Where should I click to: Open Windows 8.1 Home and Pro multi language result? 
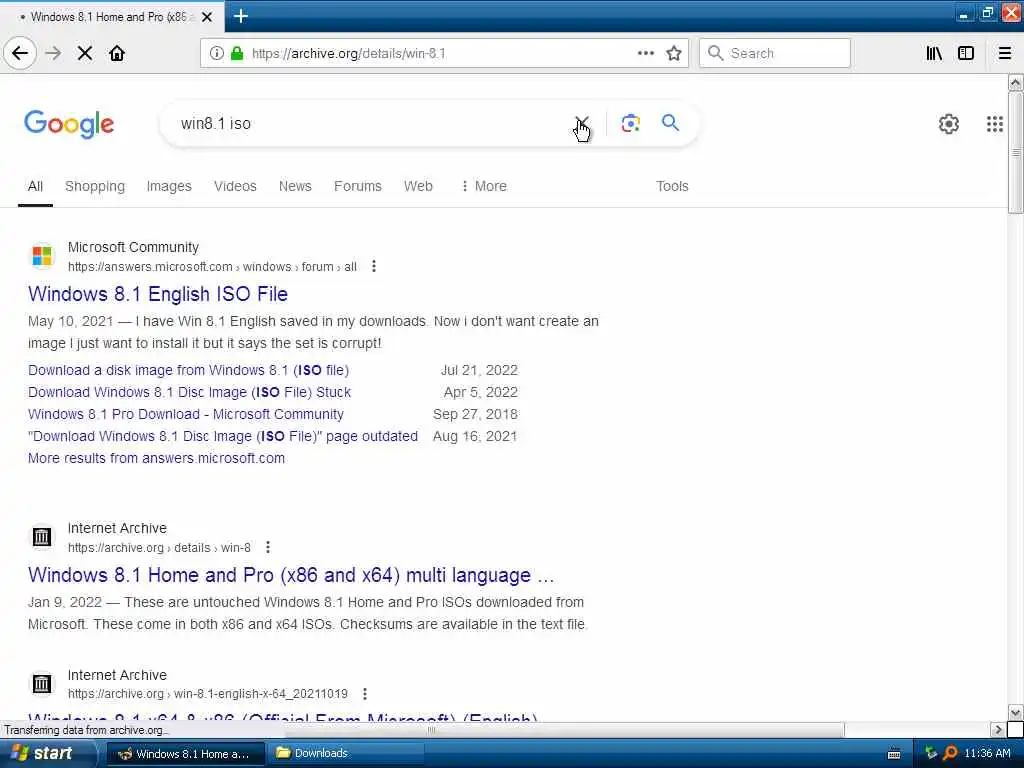click(291, 575)
